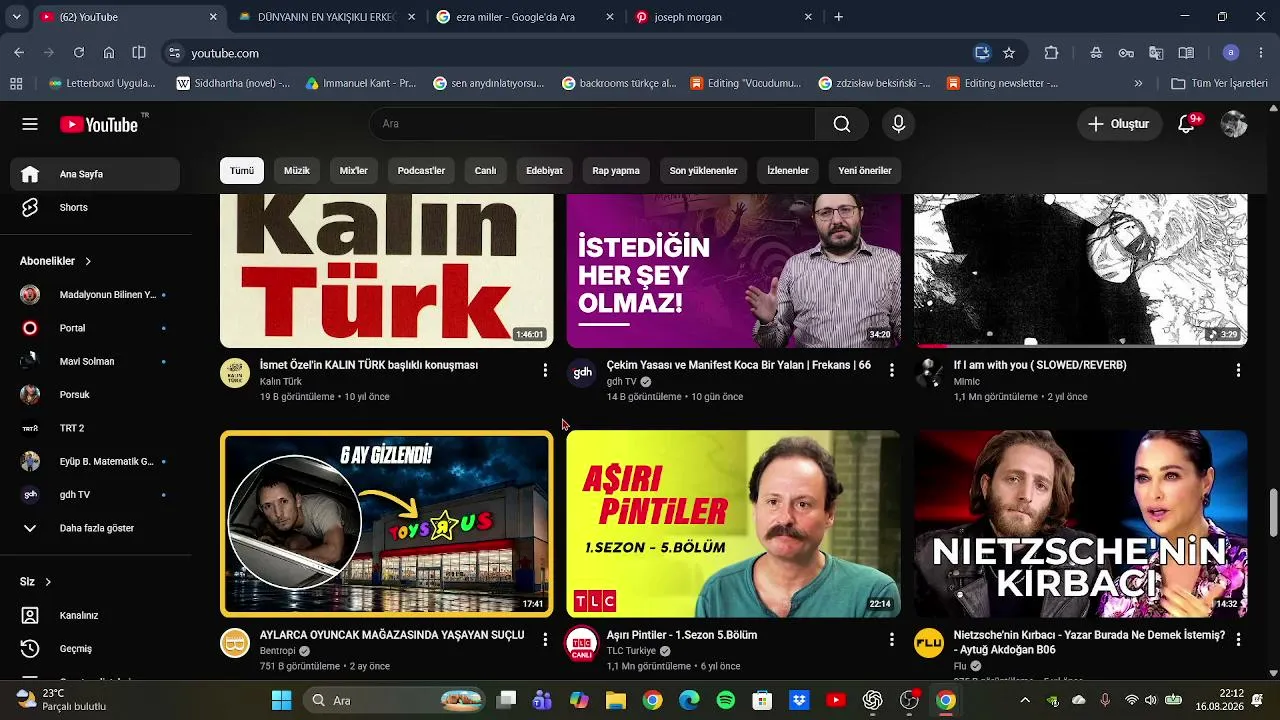1280x720 pixels.
Task: Open Spotify from the taskbar
Action: tap(726, 700)
